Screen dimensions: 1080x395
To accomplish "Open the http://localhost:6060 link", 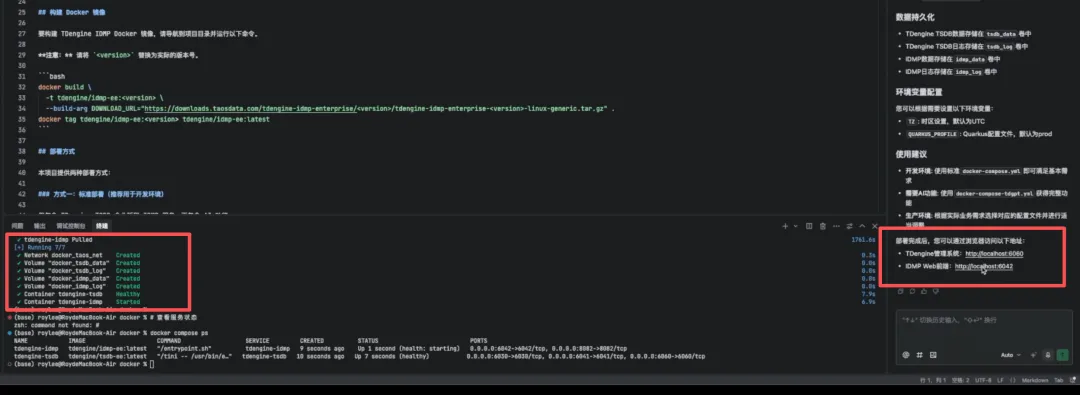I will pyautogui.click(x=994, y=254).
